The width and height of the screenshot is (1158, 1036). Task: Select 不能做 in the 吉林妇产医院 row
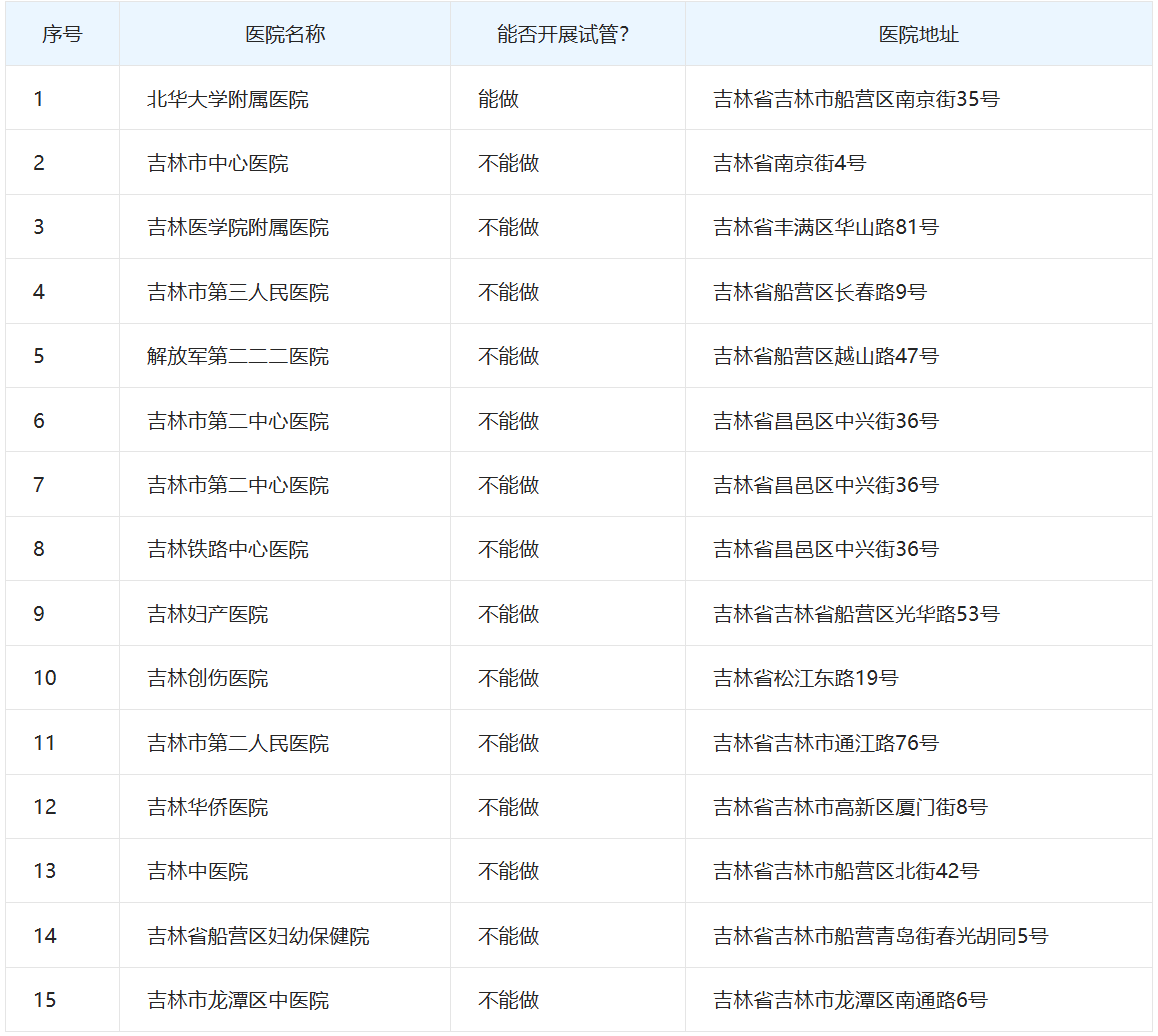click(509, 614)
